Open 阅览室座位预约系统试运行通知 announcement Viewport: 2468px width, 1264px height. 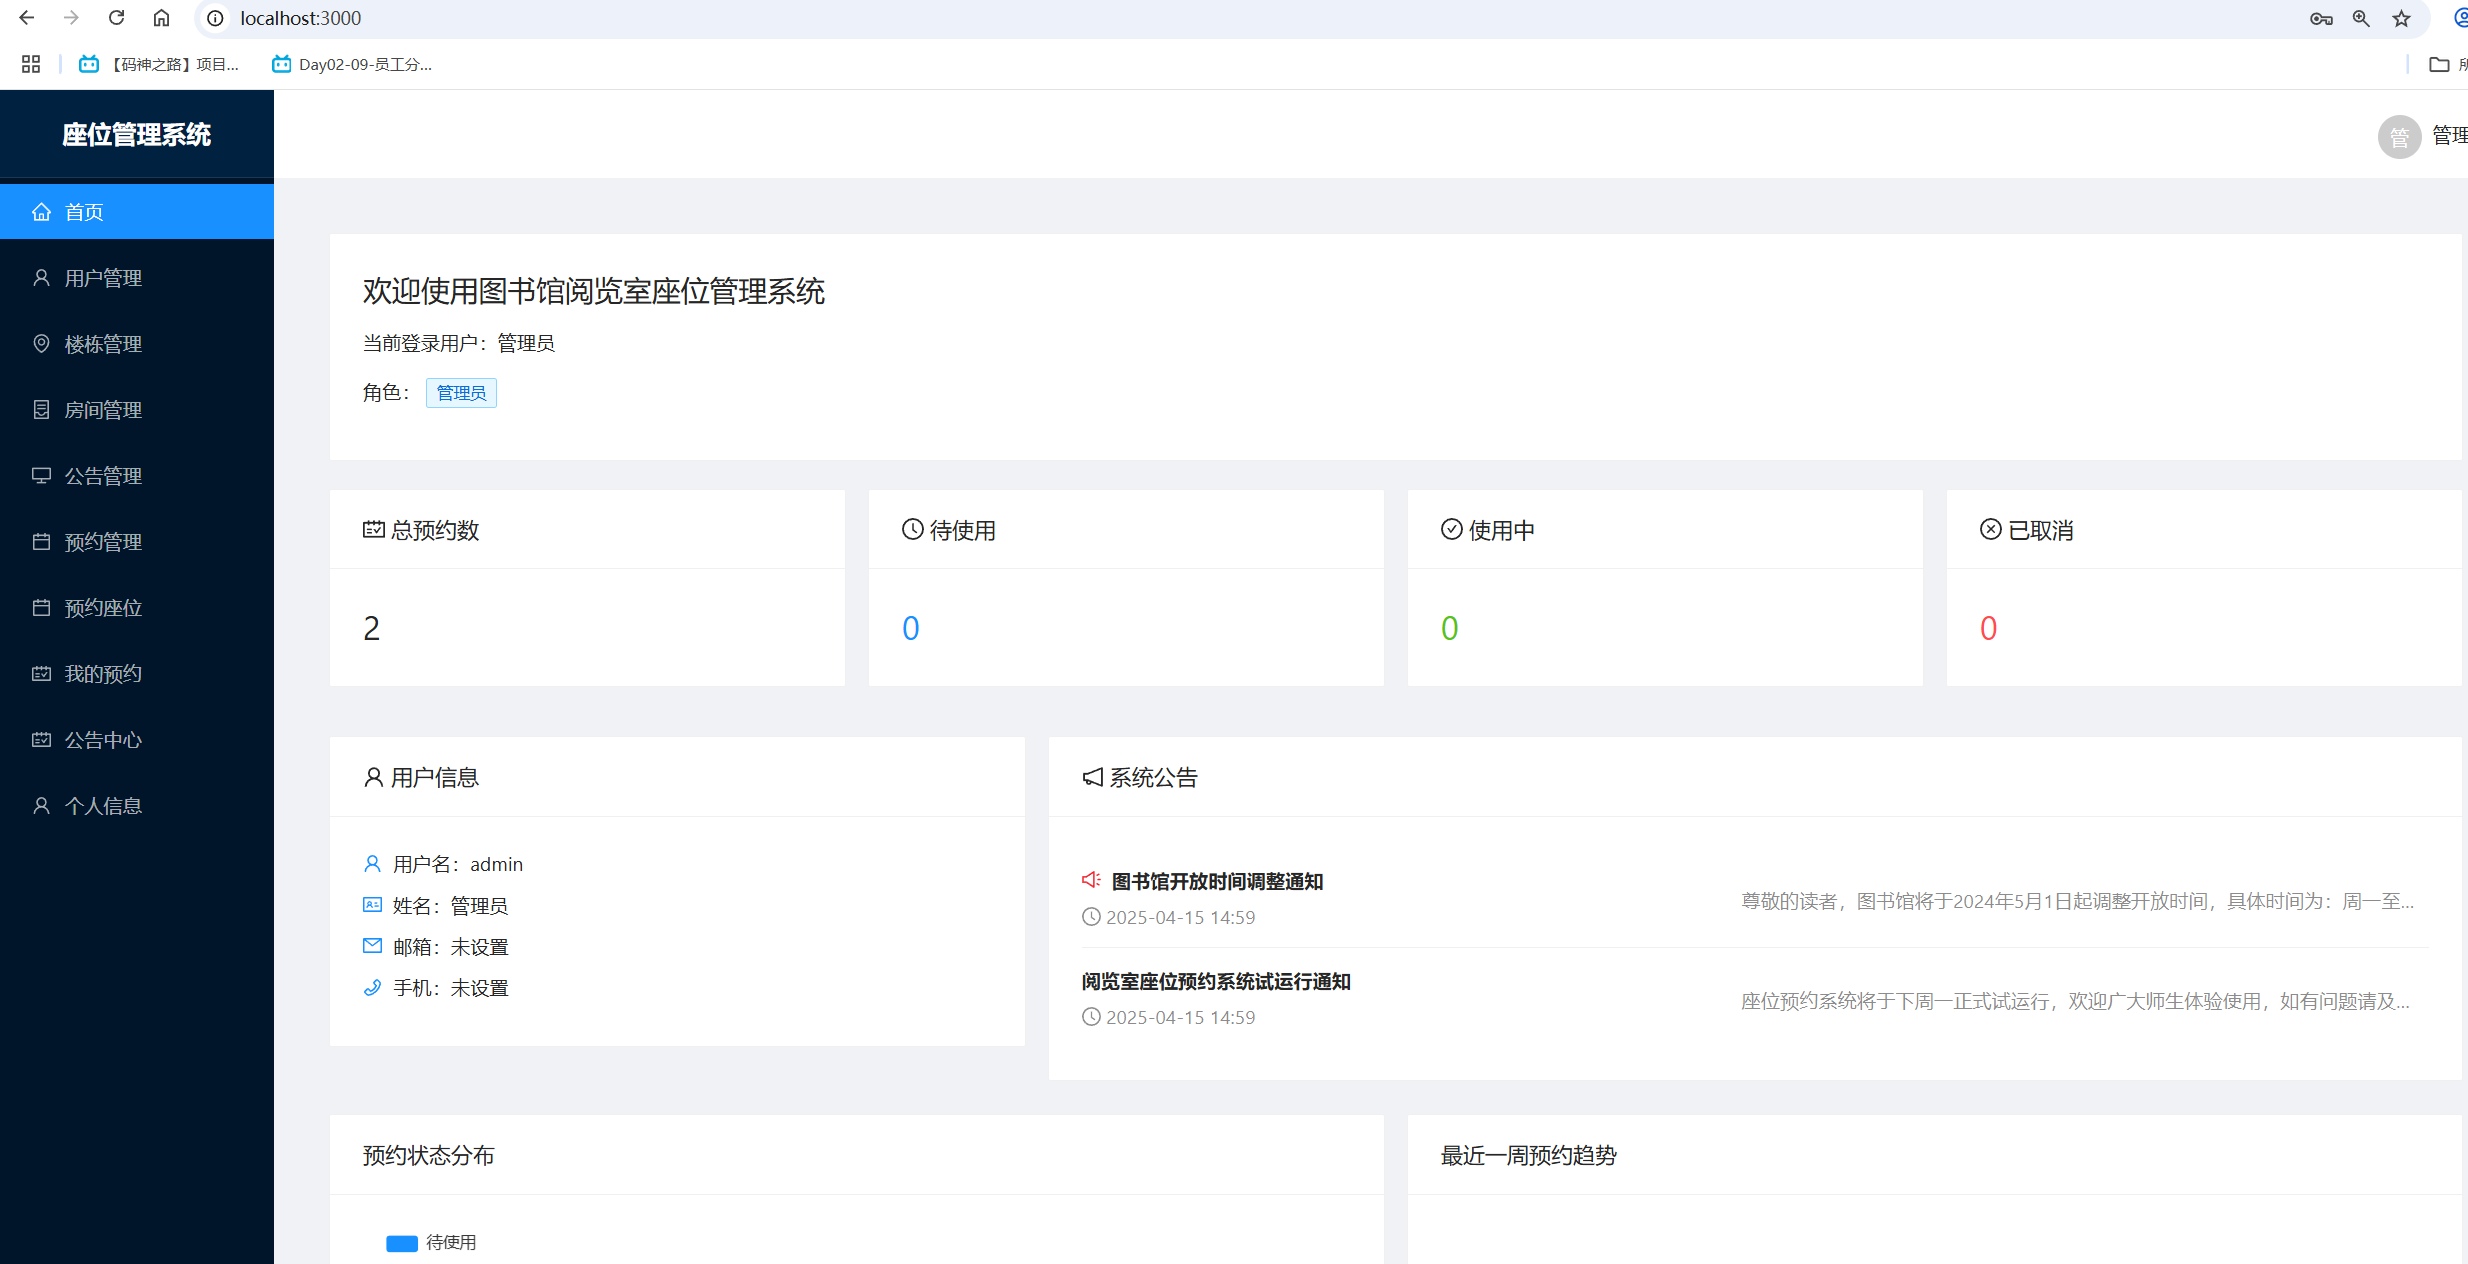click(x=1216, y=981)
